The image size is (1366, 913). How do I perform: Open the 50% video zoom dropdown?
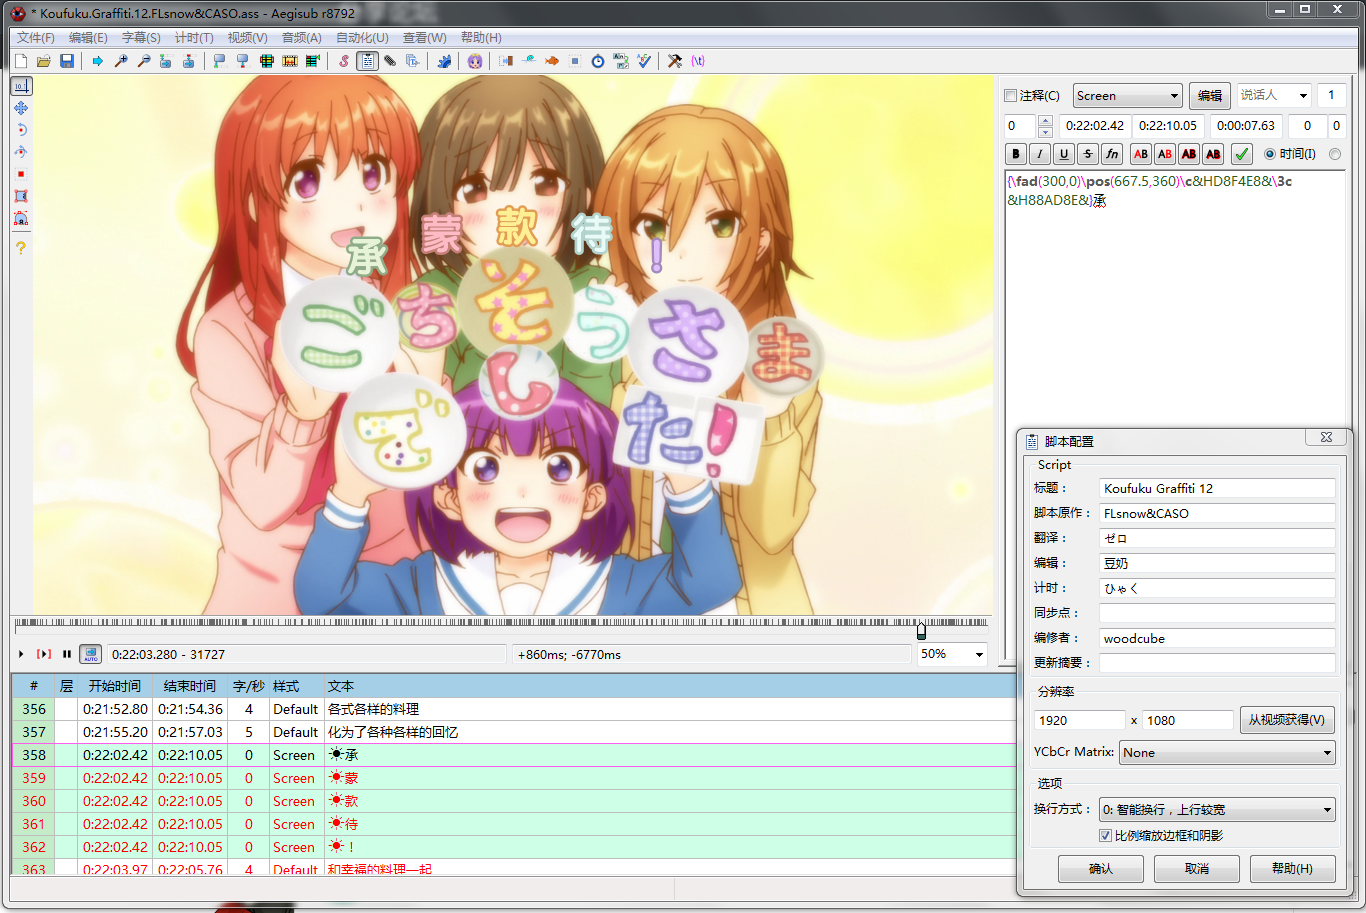click(979, 654)
